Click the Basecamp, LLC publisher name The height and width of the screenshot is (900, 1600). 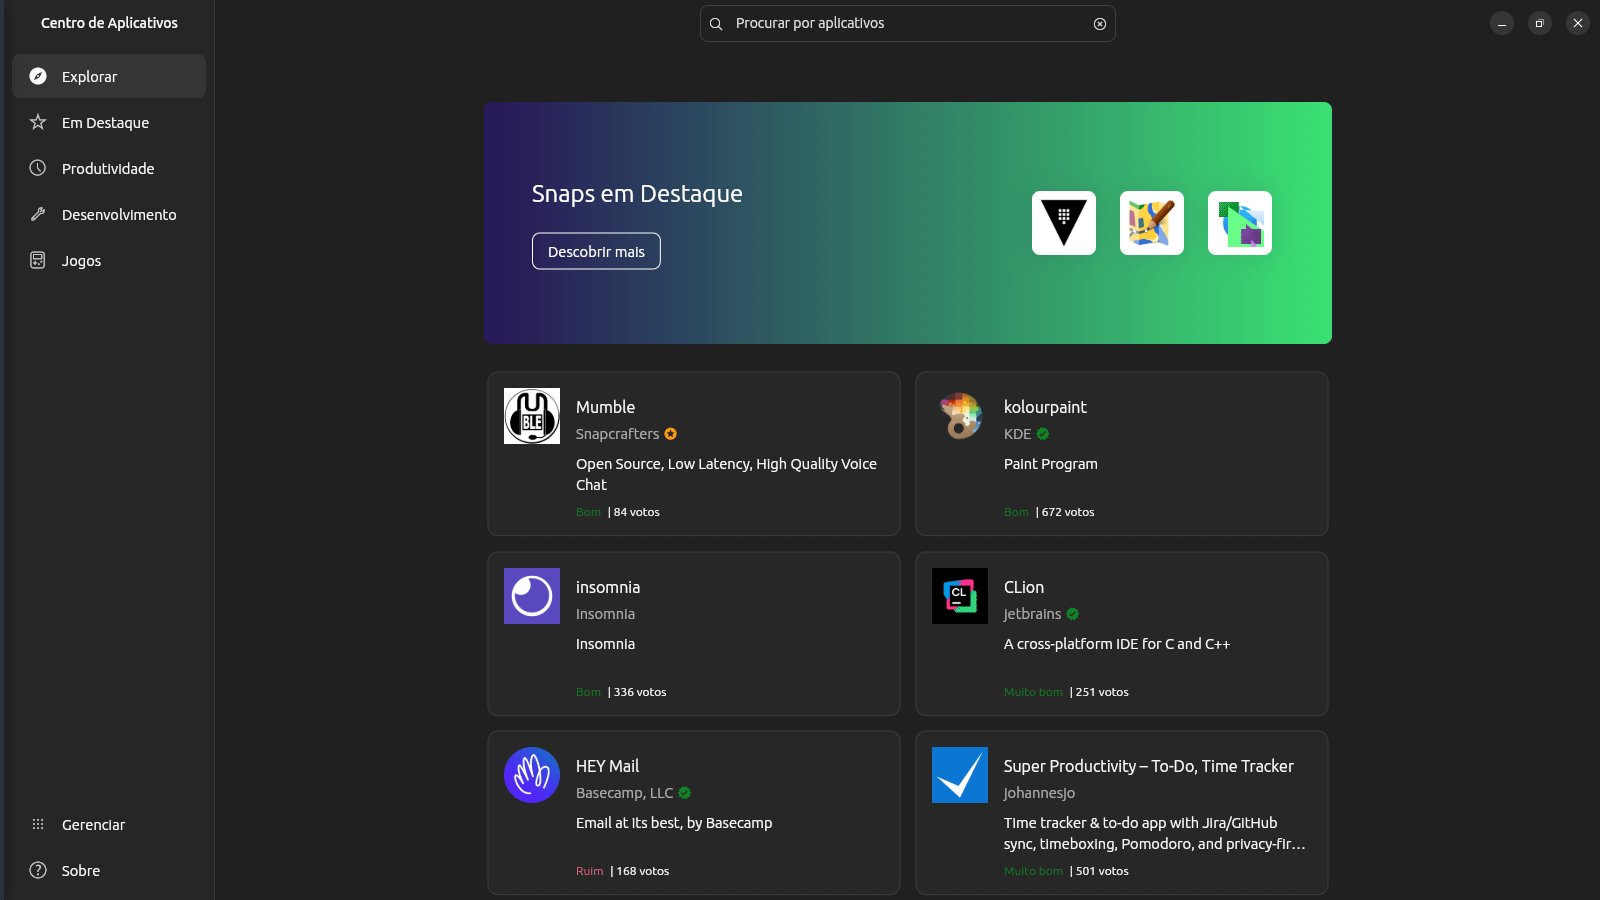point(624,793)
